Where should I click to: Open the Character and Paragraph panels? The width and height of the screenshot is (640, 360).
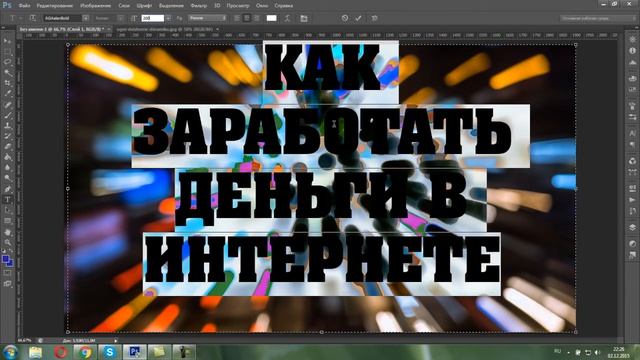pos(304,18)
